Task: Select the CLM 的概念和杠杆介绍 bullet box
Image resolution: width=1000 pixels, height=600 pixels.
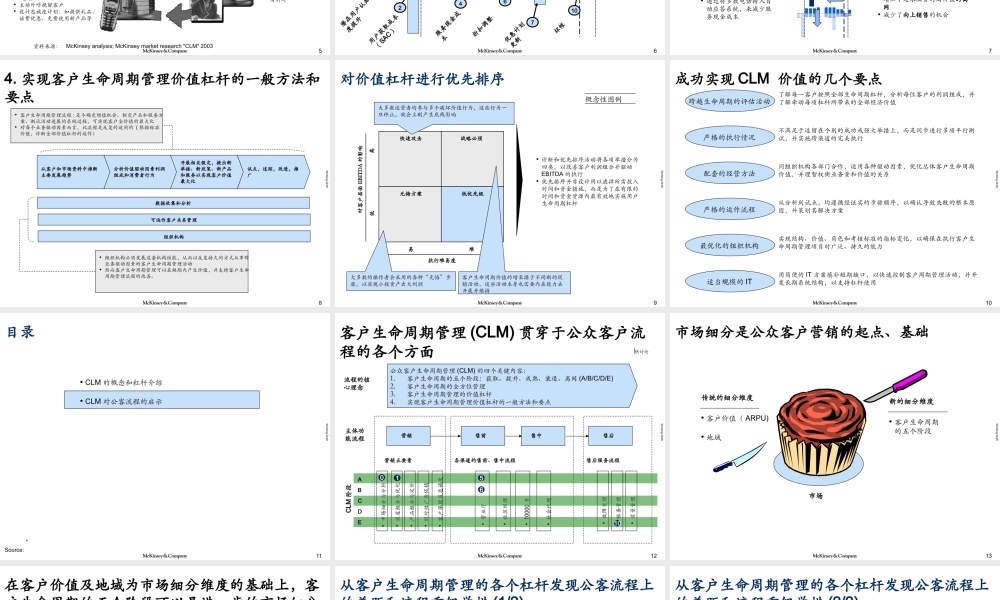Action: click(x=122, y=382)
